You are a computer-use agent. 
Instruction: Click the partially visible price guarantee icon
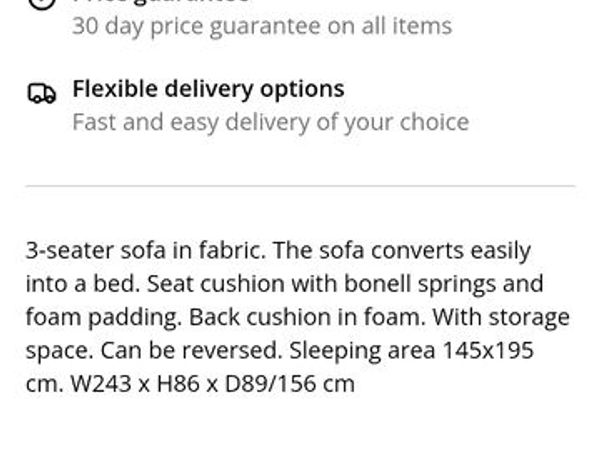41,3
